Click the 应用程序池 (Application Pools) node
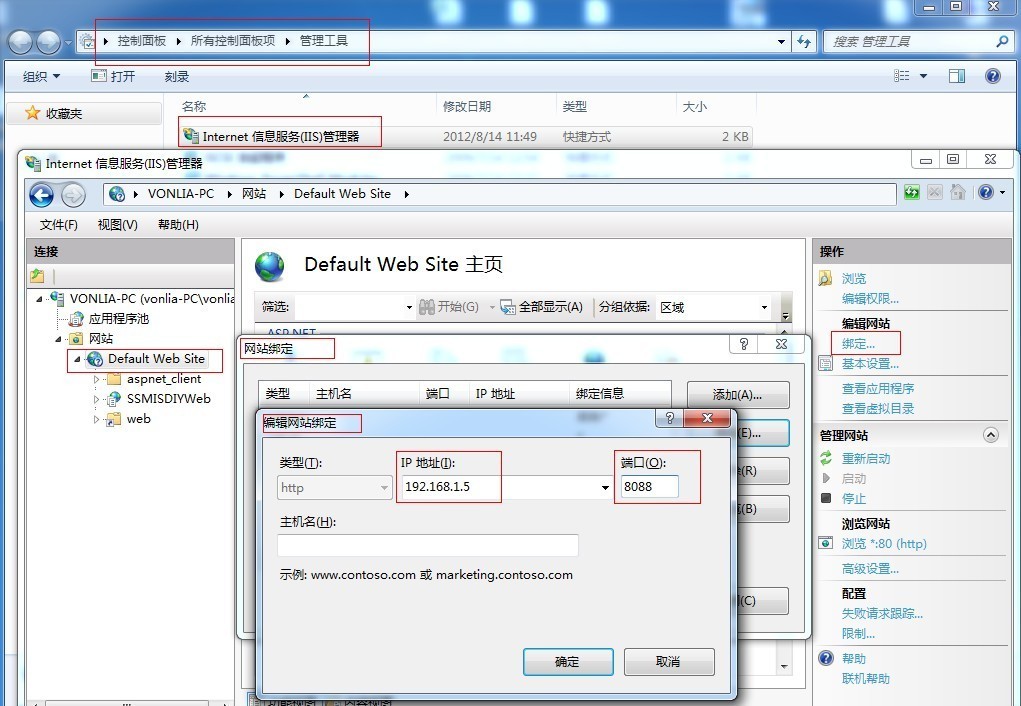Image resolution: width=1021 pixels, height=706 pixels. 118,319
